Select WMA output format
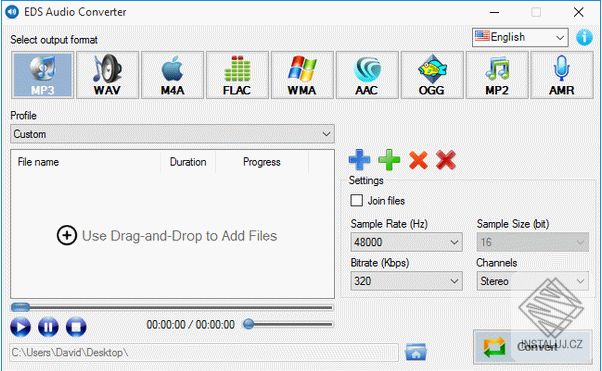The image size is (602, 371). click(302, 75)
